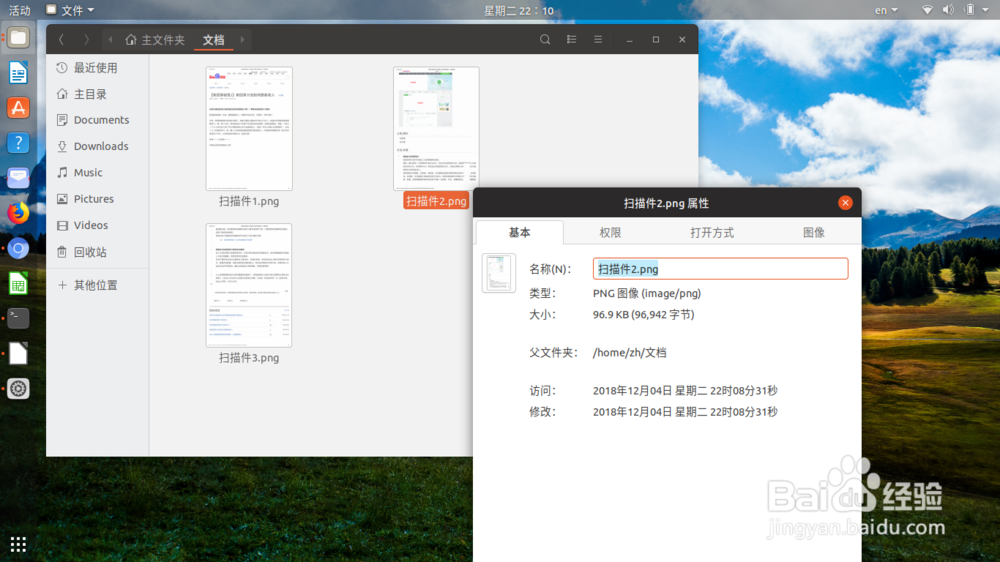Launch LibreOffice Calc from the dock
Screen dimensions: 1000x562
(18, 283)
